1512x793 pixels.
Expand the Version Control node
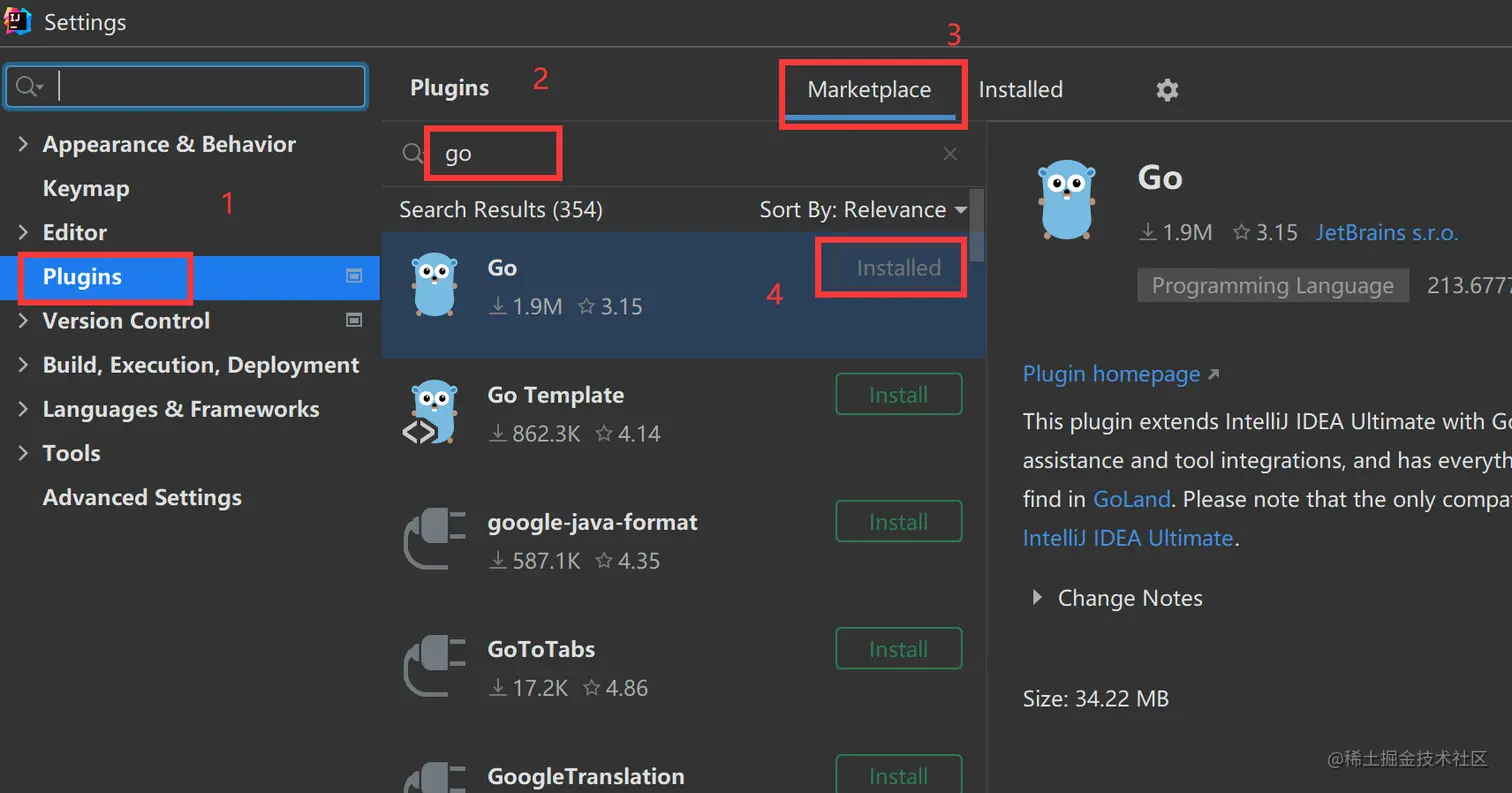click(23, 320)
